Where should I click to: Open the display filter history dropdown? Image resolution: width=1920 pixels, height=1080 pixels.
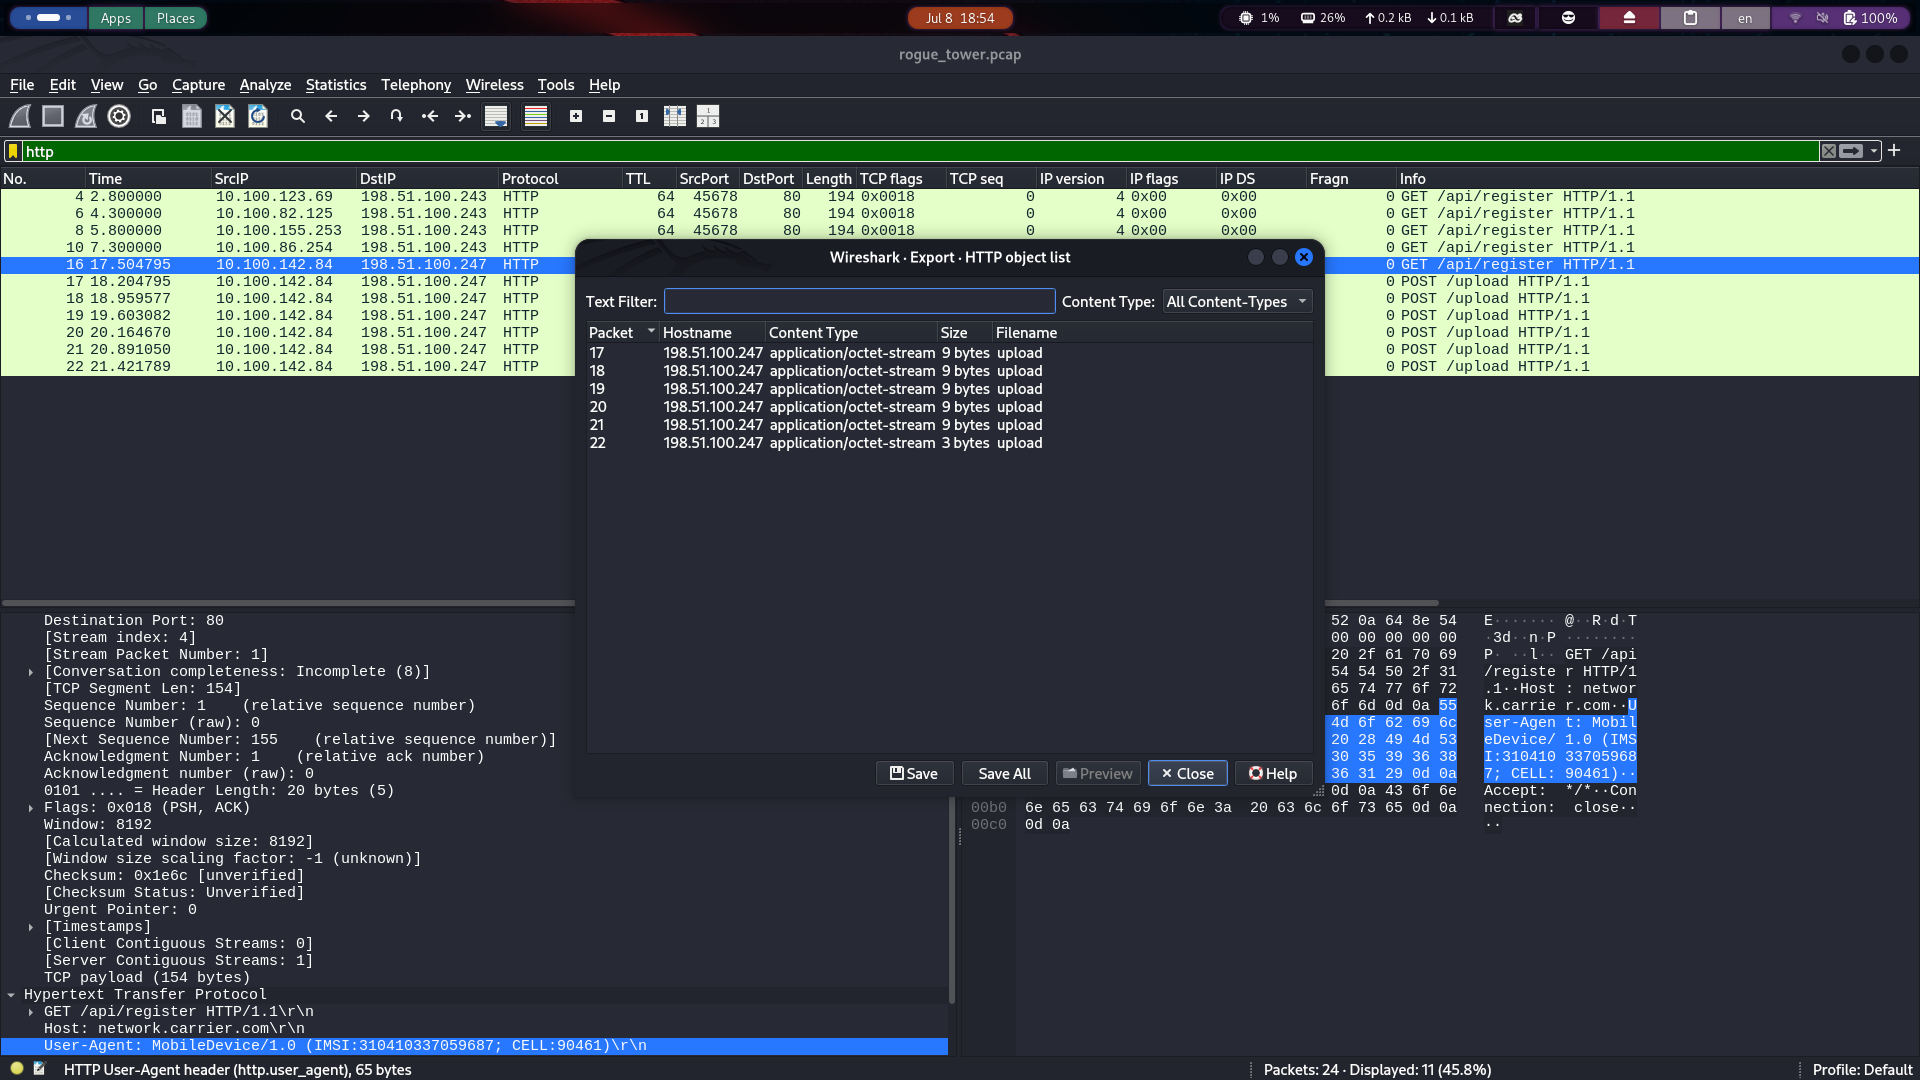1874,151
